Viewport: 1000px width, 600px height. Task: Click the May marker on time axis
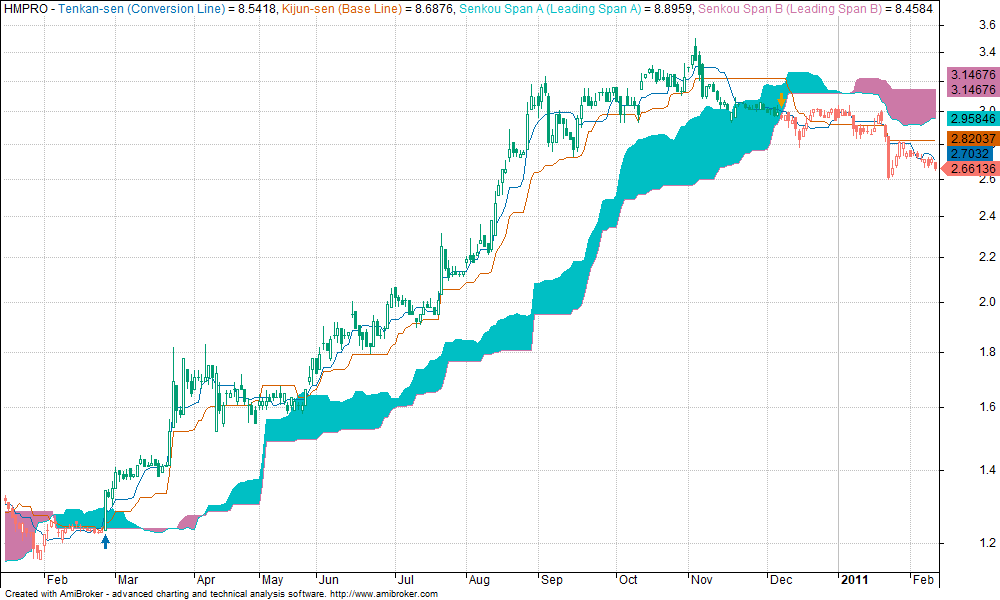(x=272, y=579)
